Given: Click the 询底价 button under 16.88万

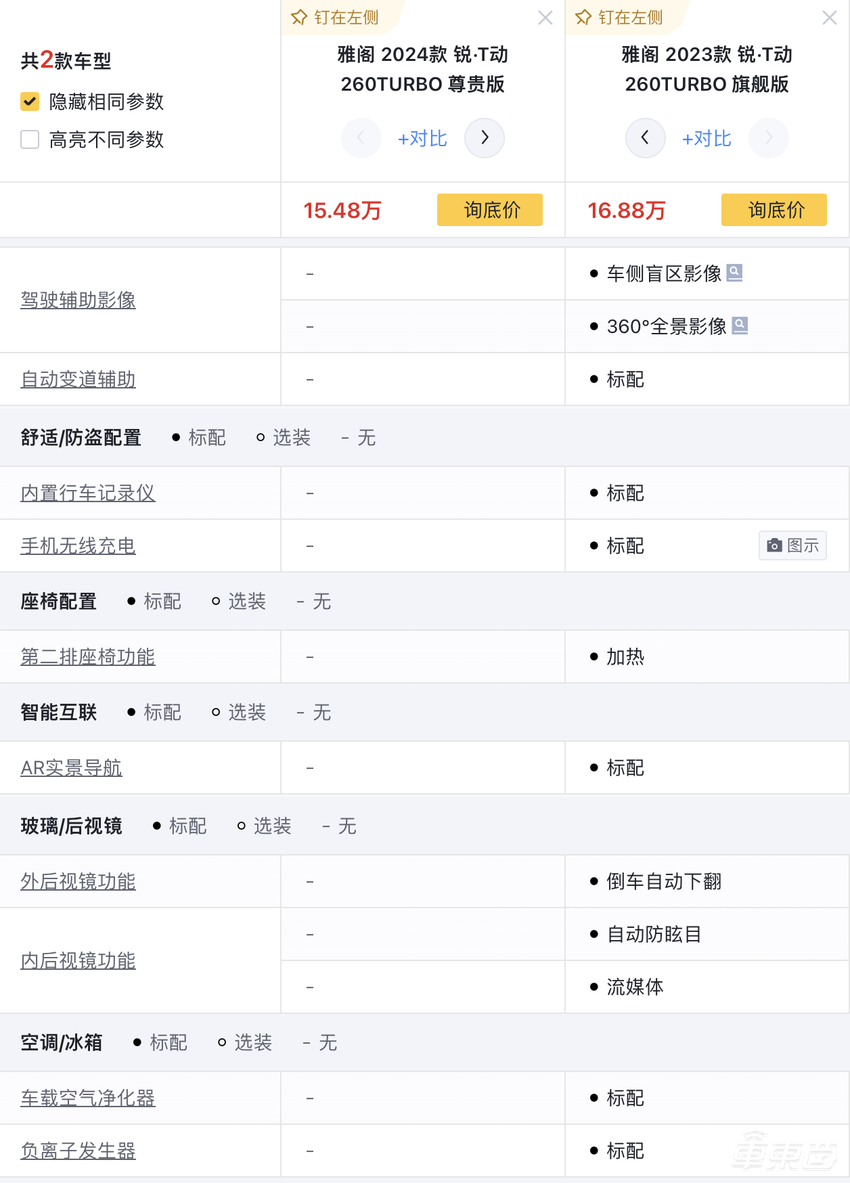Looking at the screenshot, I should 774,210.
